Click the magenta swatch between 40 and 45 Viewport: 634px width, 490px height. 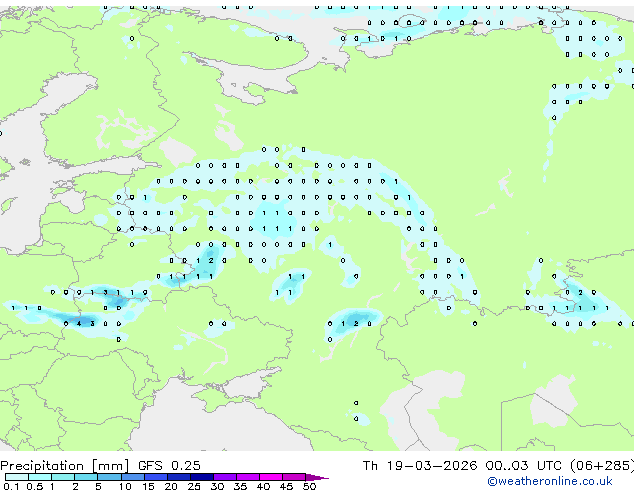pos(271,477)
